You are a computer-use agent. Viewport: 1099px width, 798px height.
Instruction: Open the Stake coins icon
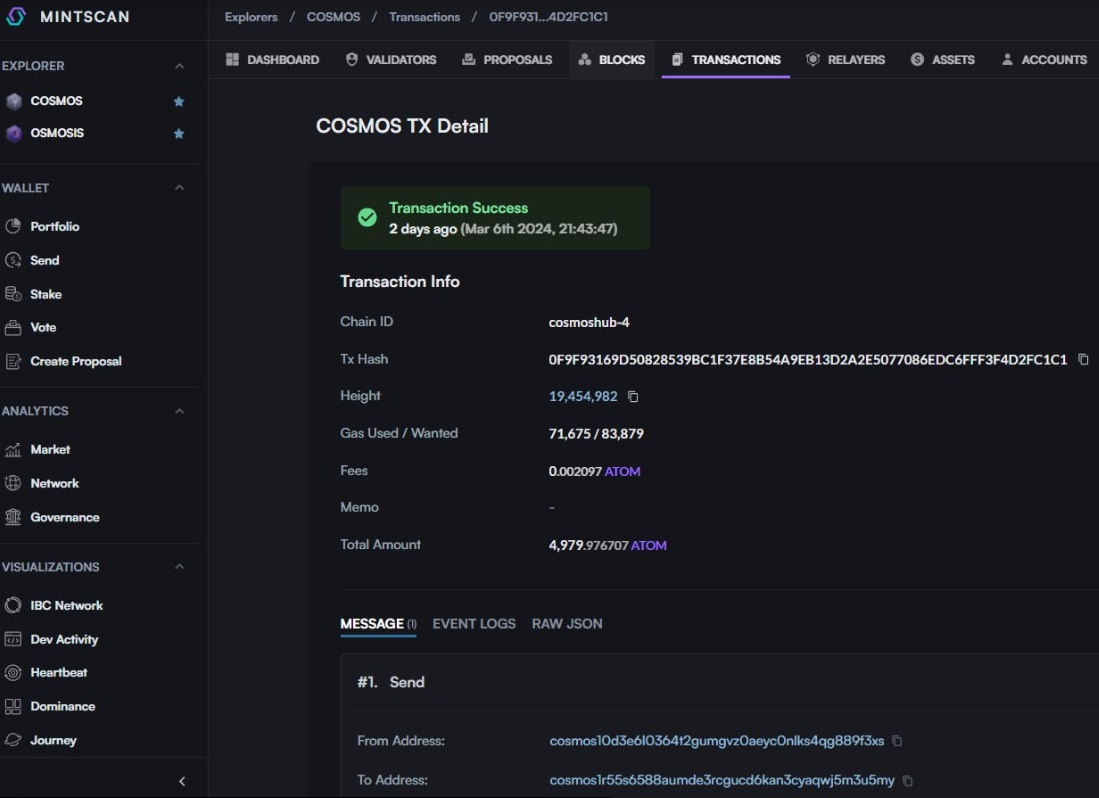click(13, 294)
